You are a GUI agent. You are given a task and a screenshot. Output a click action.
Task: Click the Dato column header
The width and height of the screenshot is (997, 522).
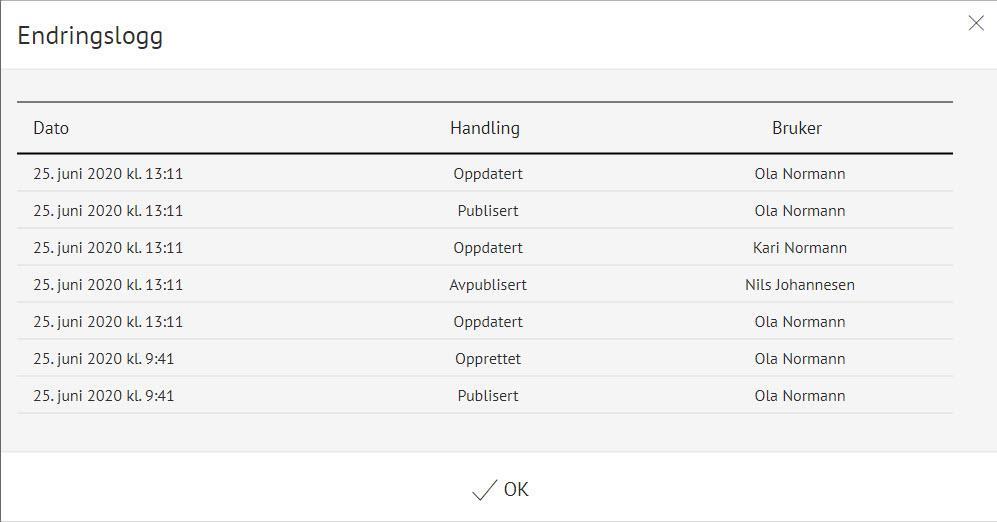(x=51, y=128)
